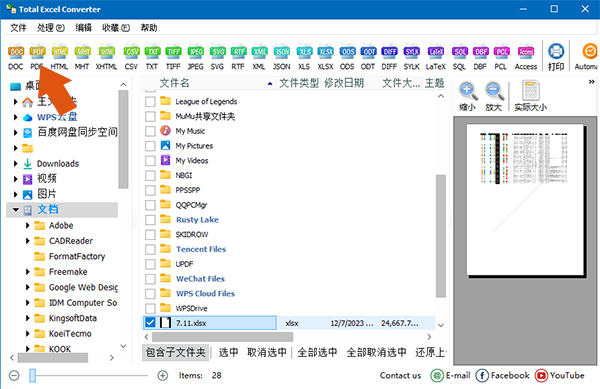Screen dimensions: 600x389
Task: Expand the KingsoftData folder
Action: 28,318
